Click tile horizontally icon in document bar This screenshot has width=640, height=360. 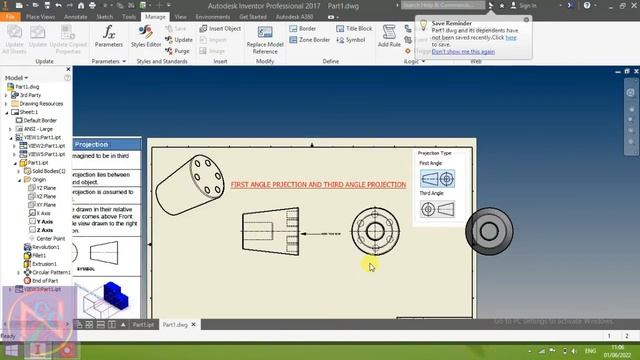[x=100, y=325]
